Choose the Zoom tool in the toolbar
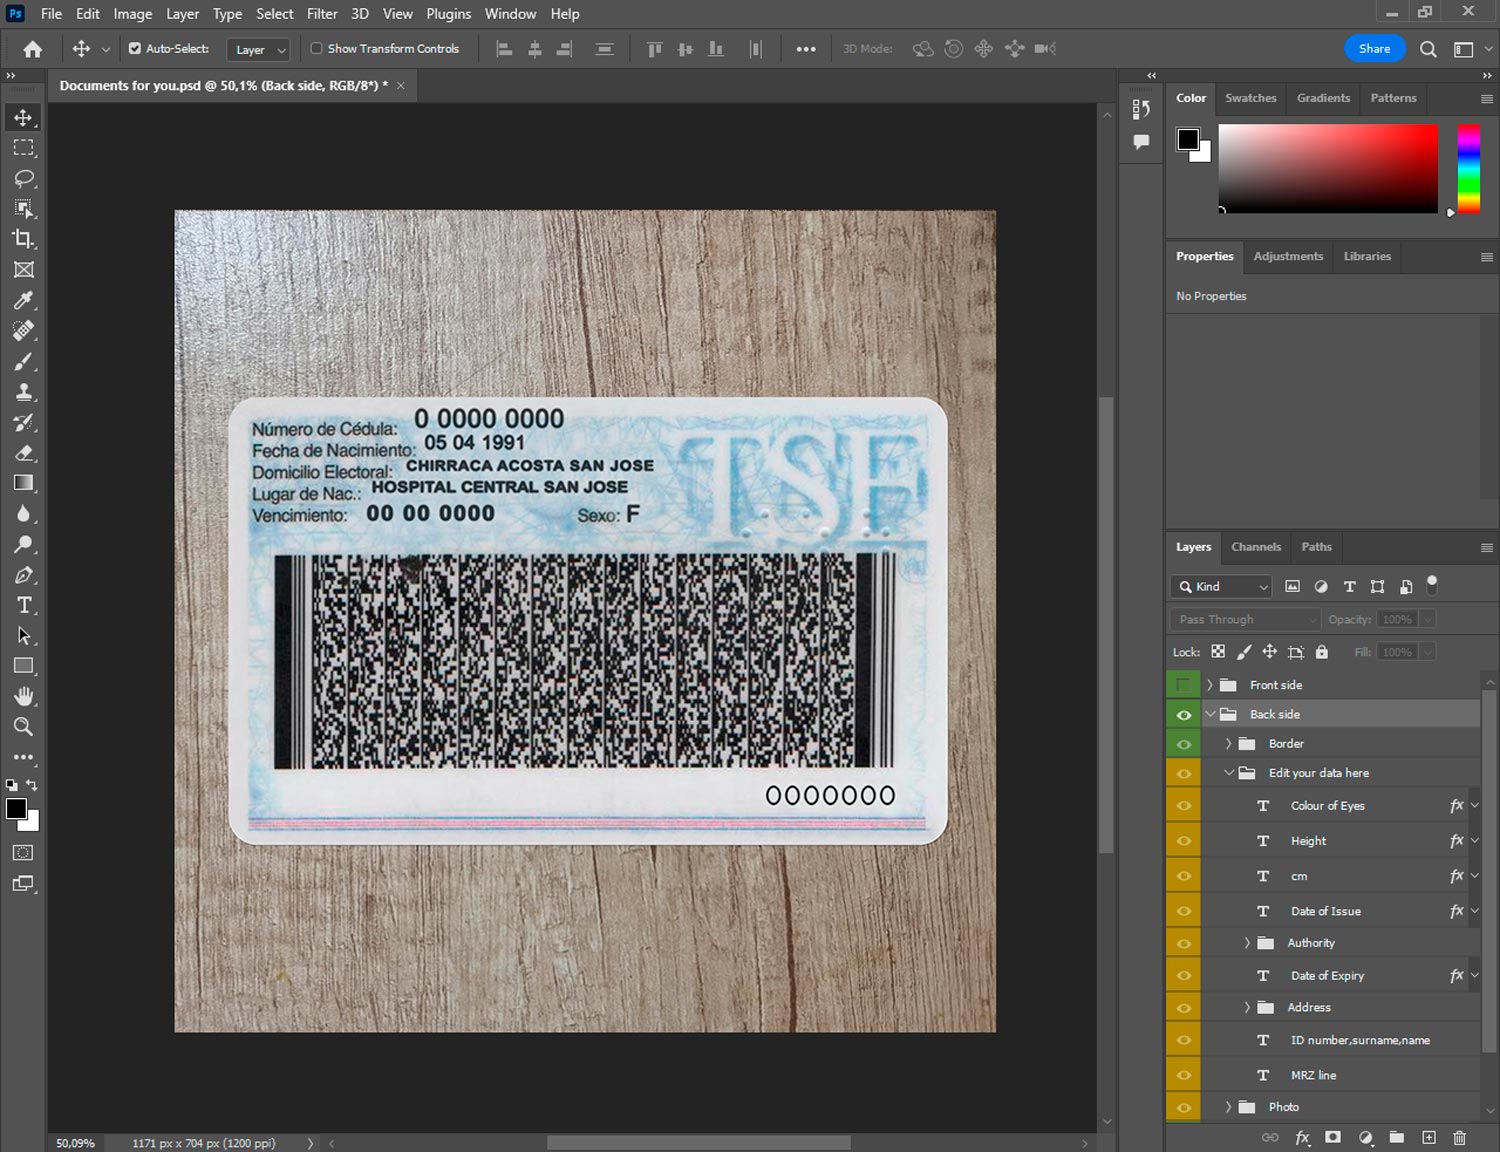The width and height of the screenshot is (1500, 1152). [x=23, y=727]
